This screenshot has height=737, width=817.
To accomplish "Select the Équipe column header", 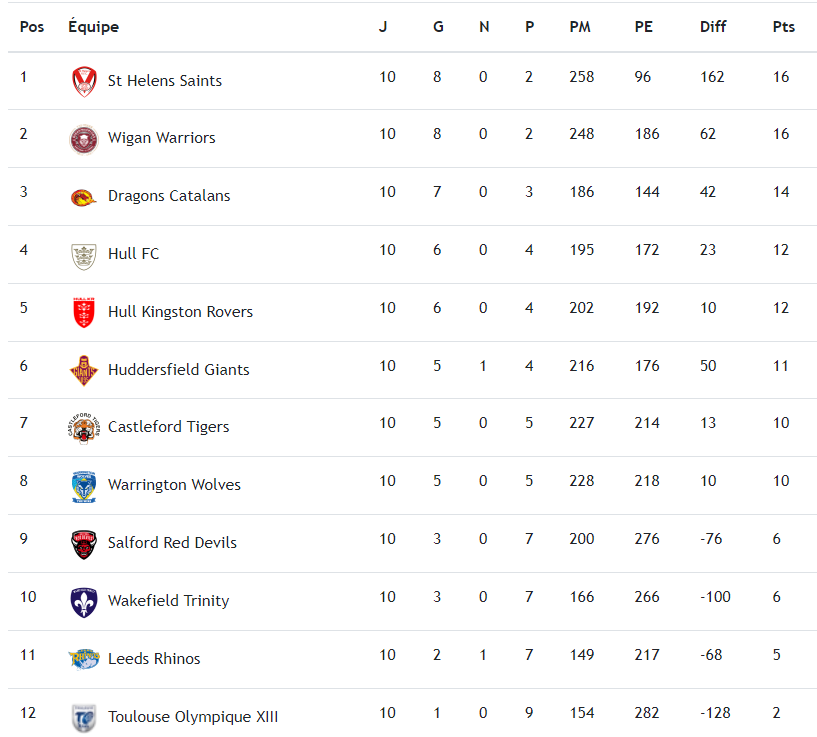I will click(93, 27).
